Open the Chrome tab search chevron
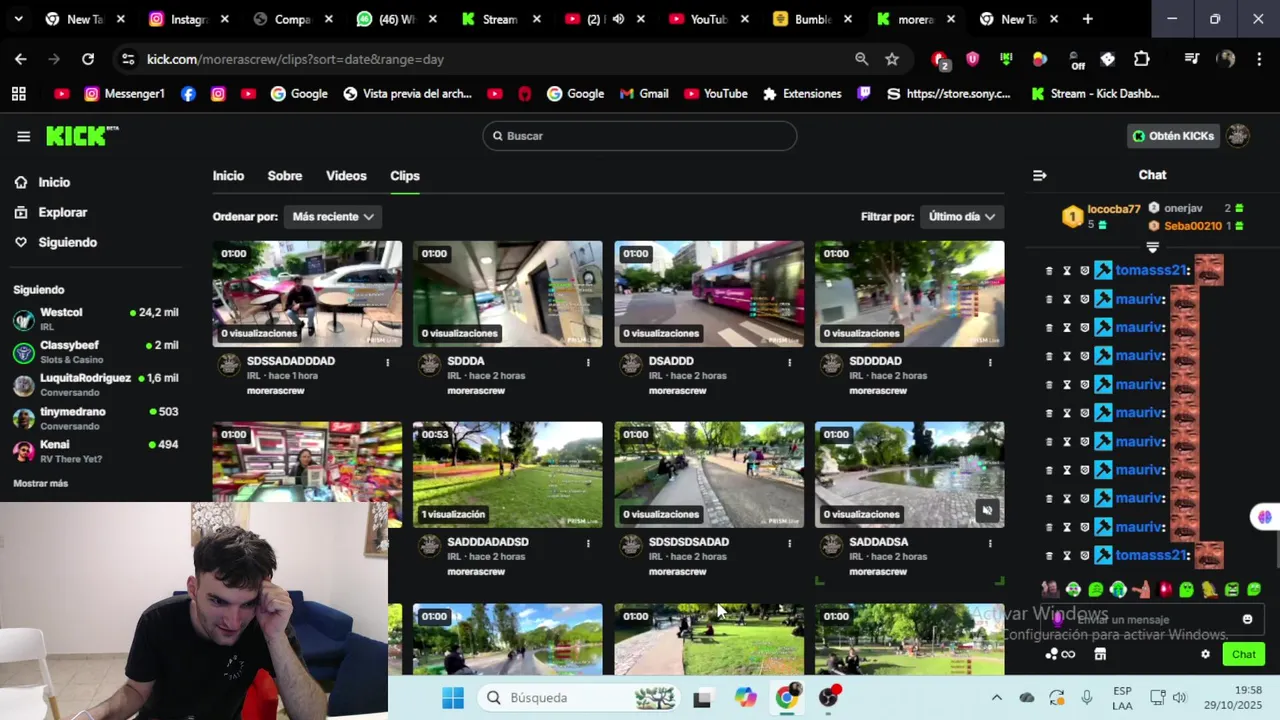The height and width of the screenshot is (720, 1280). tap(18, 19)
